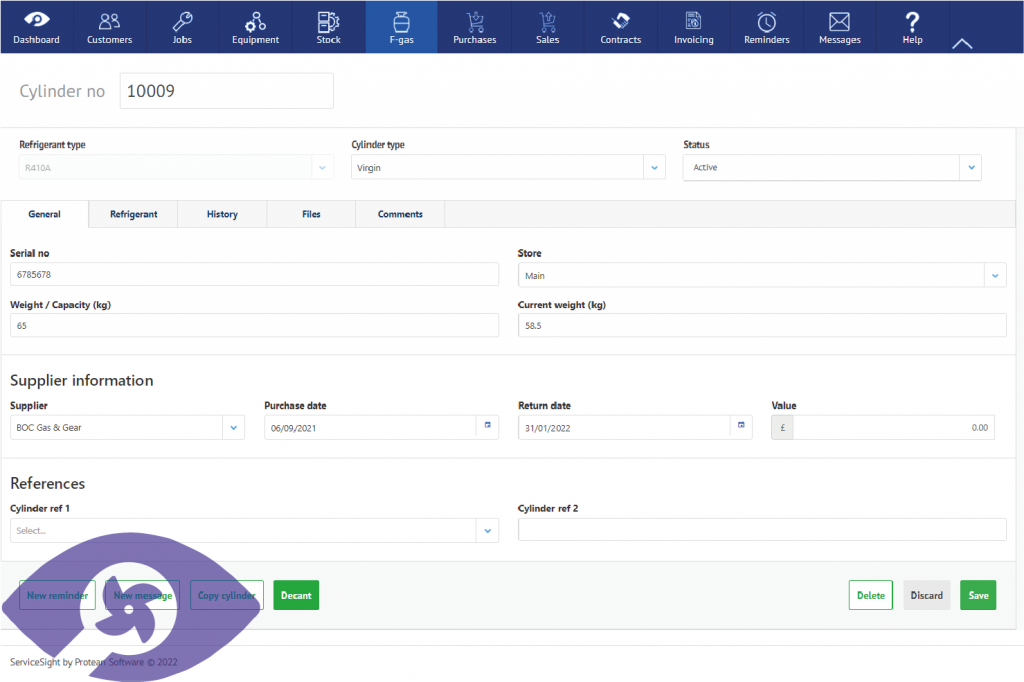Expand Refrigerant type dropdown
The height and width of the screenshot is (682, 1024).
(x=322, y=168)
